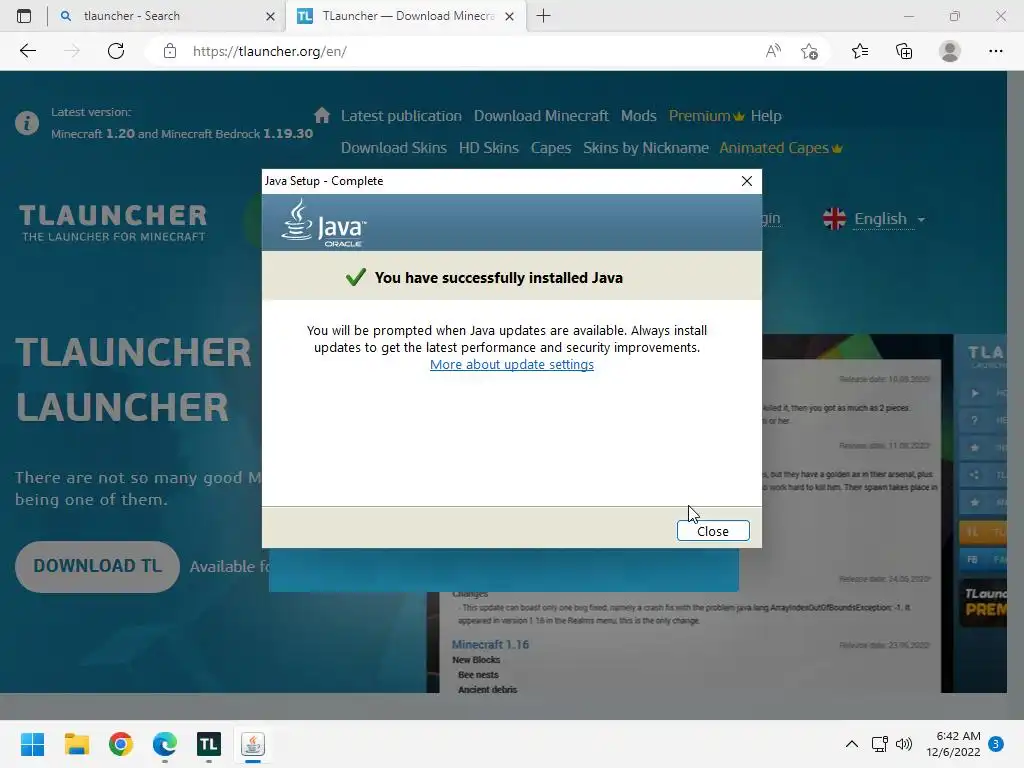Open File Explorer from taskbar

(x=76, y=744)
